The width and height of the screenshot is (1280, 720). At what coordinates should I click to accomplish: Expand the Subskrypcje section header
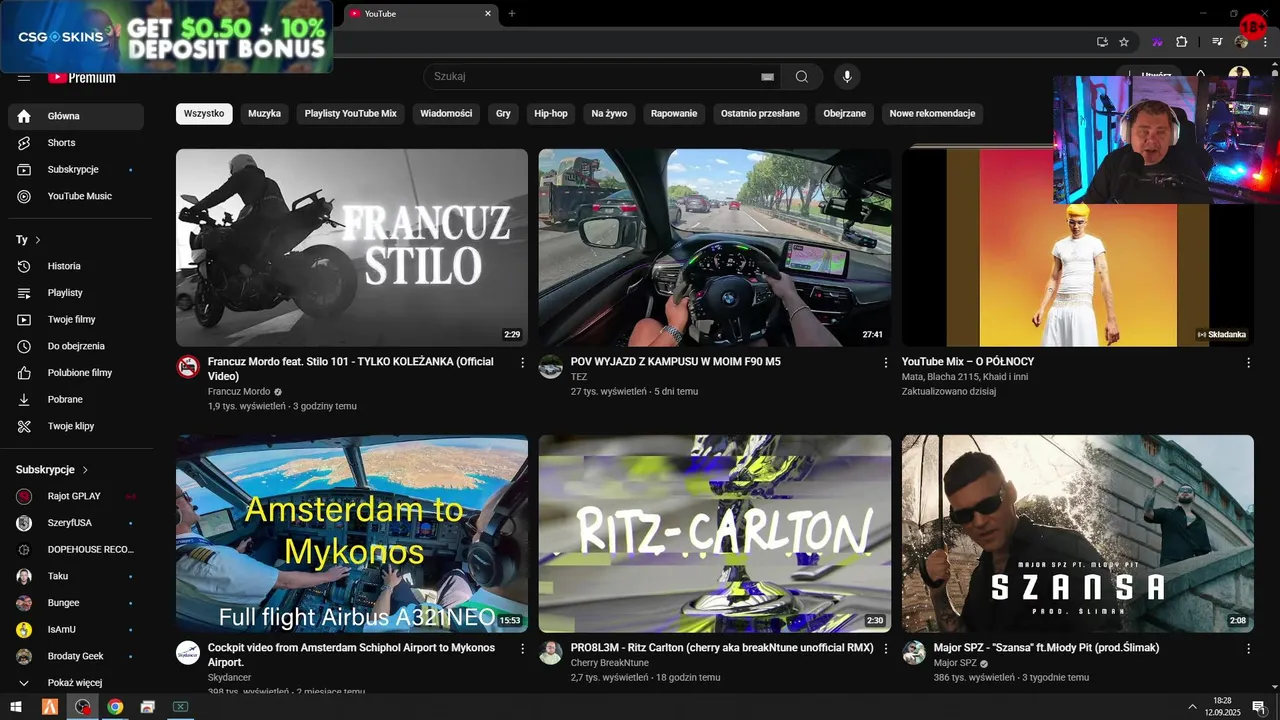point(52,470)
